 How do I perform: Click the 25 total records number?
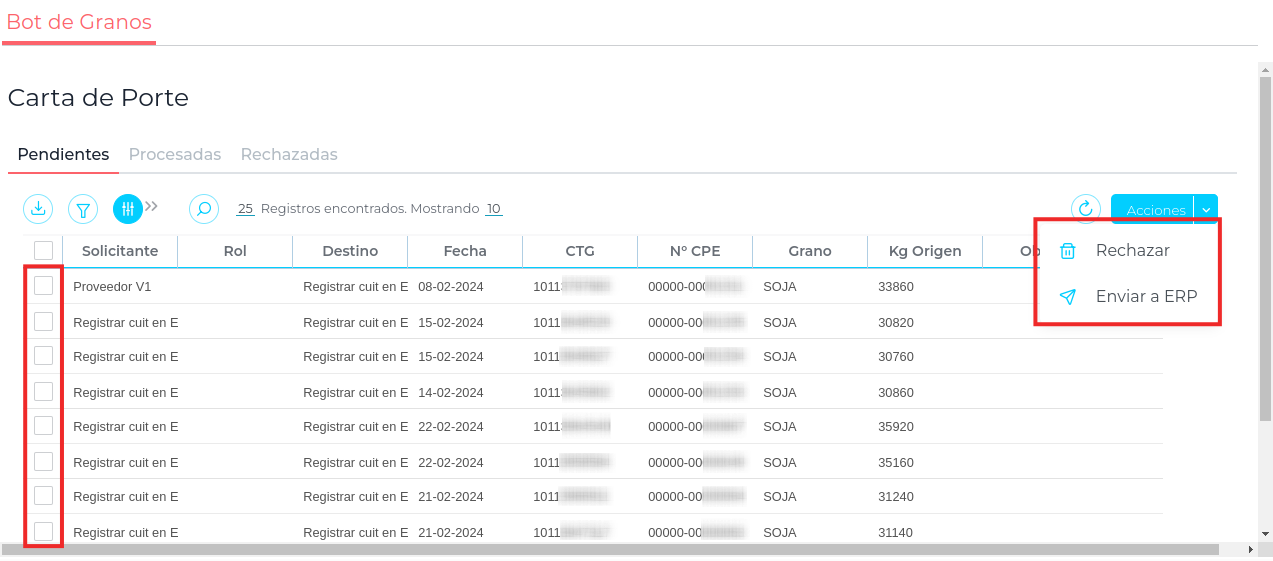[x=245, y=209]
